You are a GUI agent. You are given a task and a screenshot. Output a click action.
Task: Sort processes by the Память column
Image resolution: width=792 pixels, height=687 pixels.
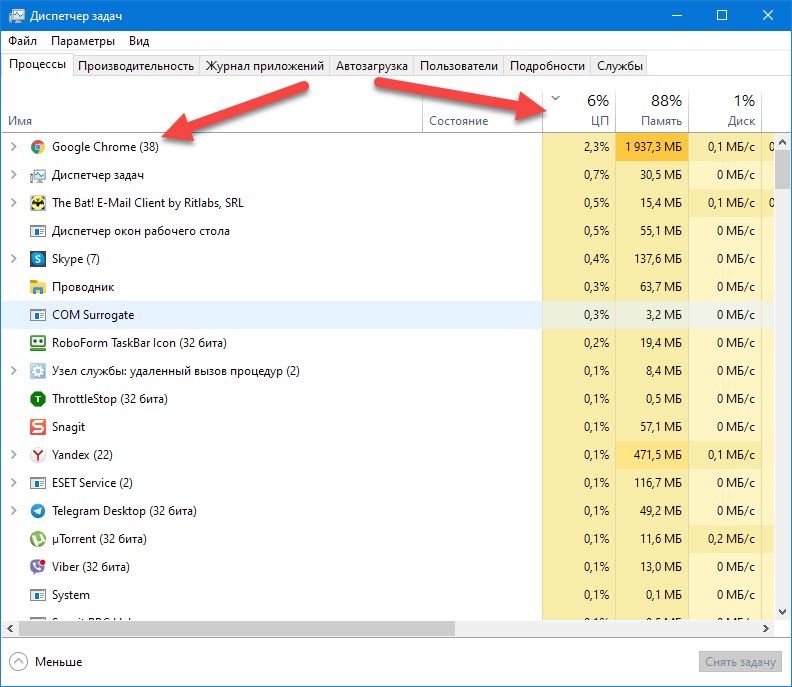pyautogui.click(x=652, y=110)
